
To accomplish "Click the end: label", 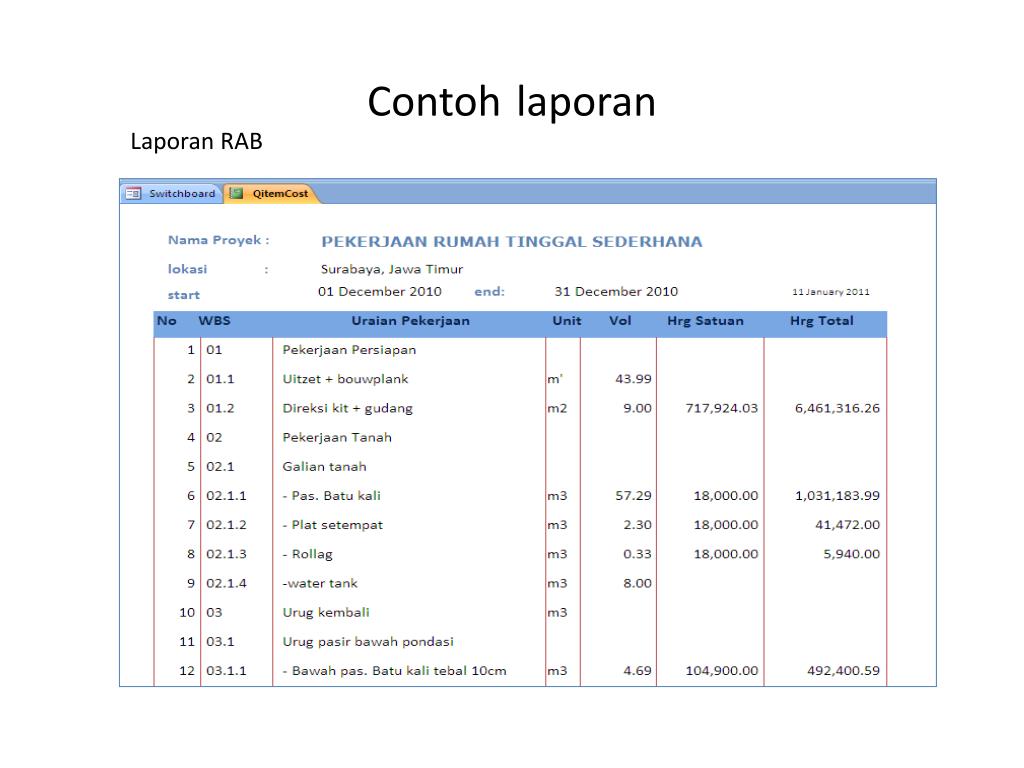I will tap(489, 291).
